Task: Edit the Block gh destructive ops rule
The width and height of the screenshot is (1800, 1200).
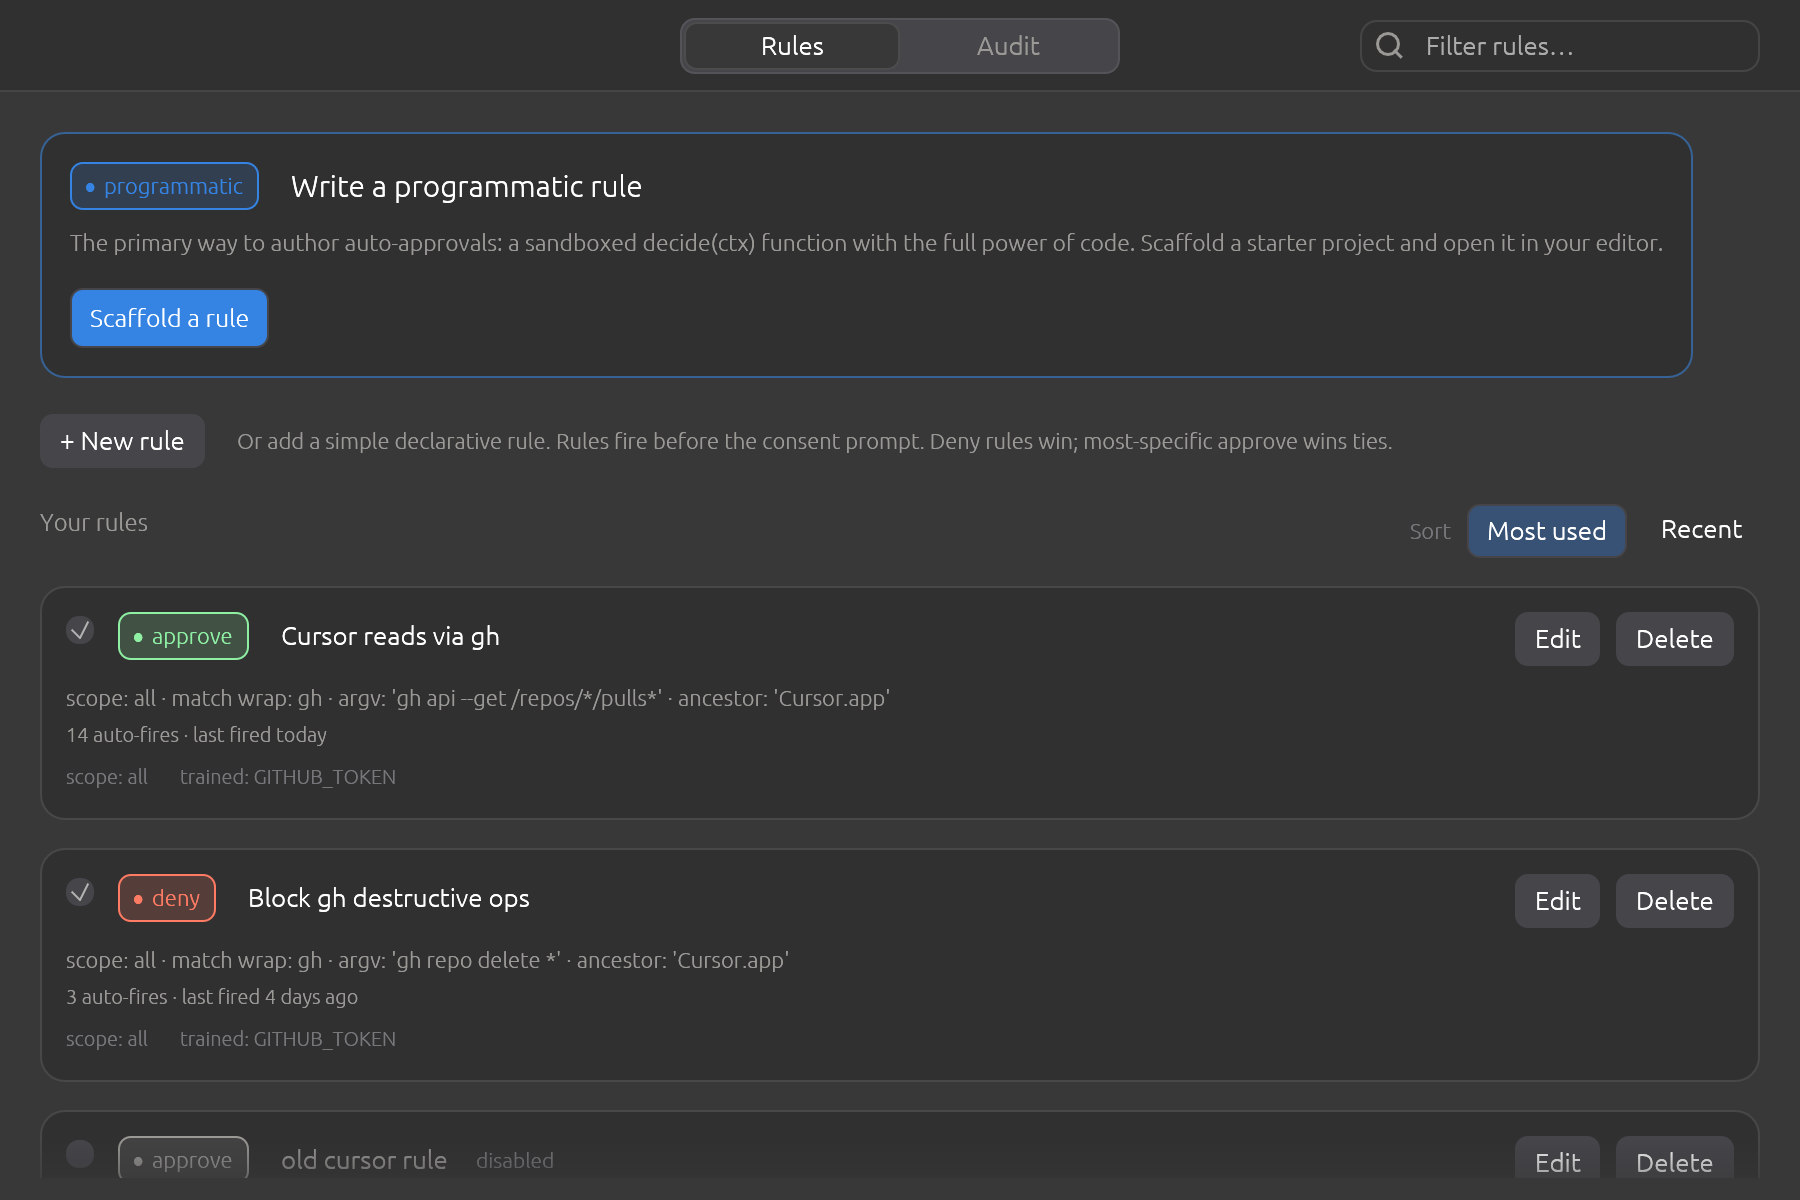Action: (x=1557, y=901)
